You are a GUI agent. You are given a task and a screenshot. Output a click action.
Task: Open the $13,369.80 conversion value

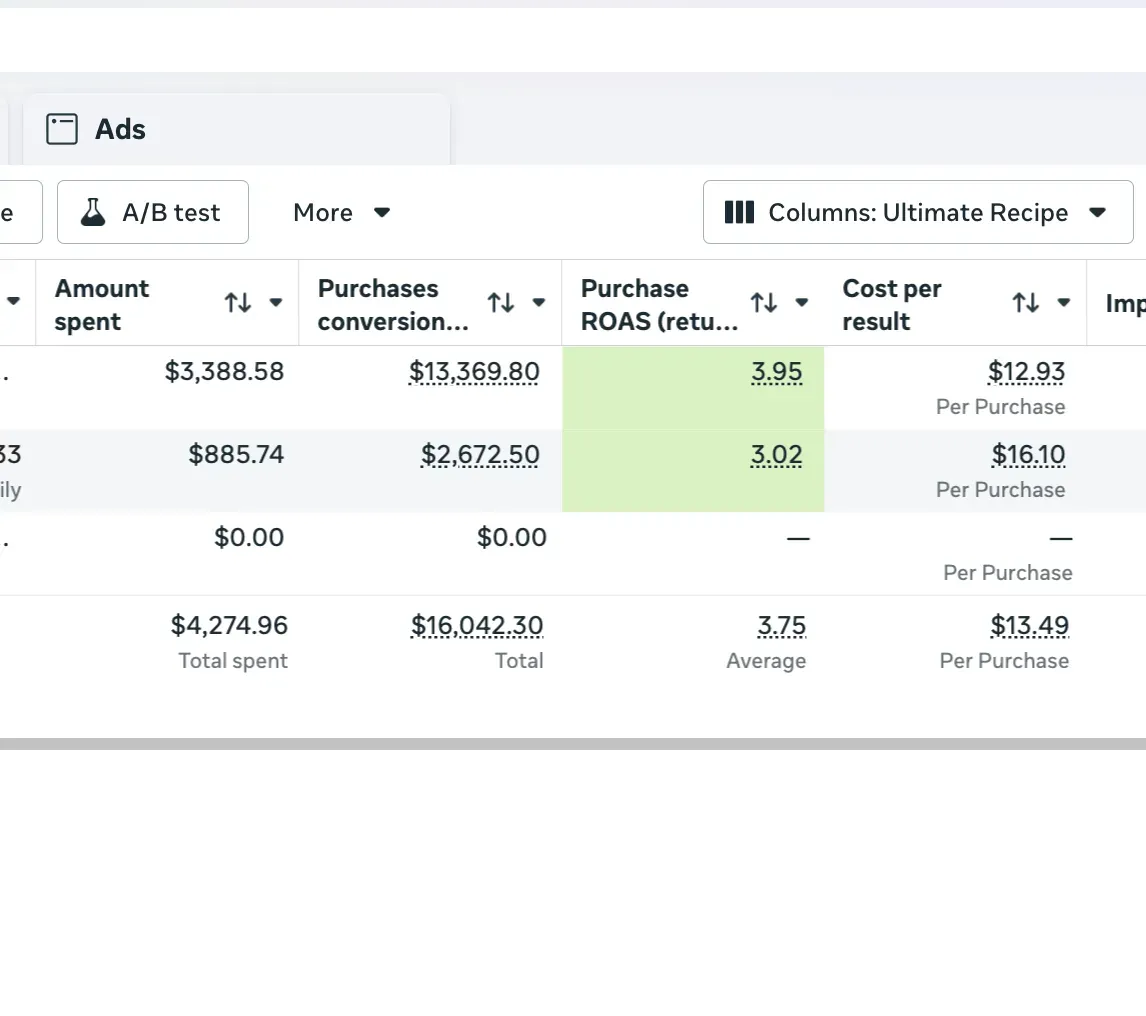[x=474, y=371]
